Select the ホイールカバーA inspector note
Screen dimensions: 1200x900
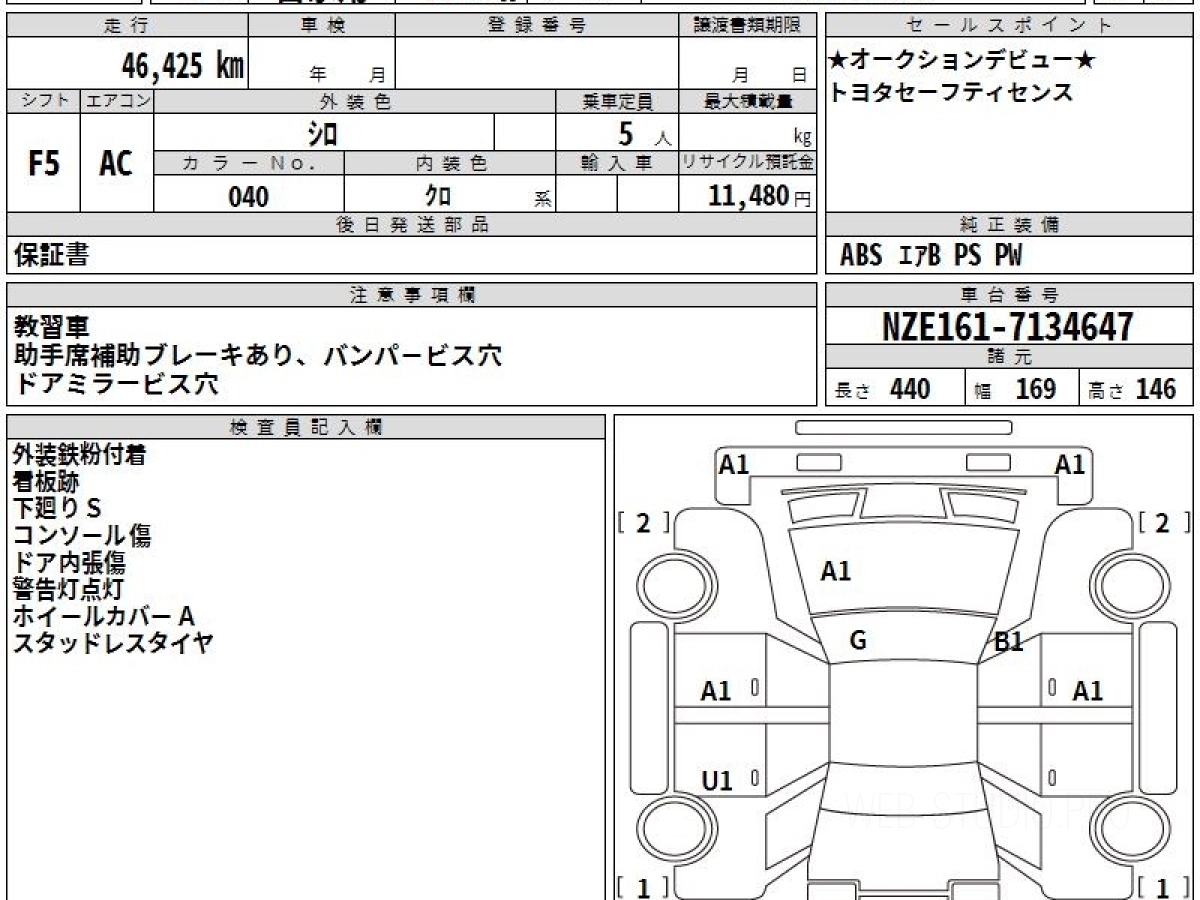click(103, 616)
